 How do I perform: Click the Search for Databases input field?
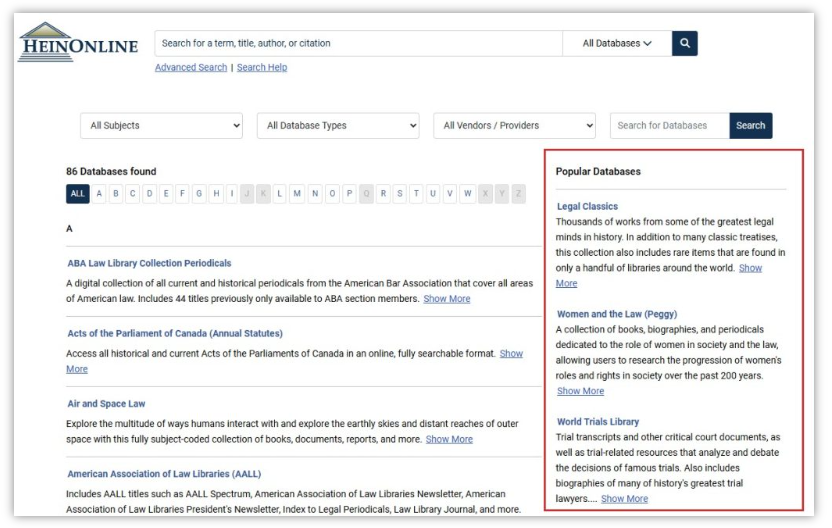click(669, 126)
